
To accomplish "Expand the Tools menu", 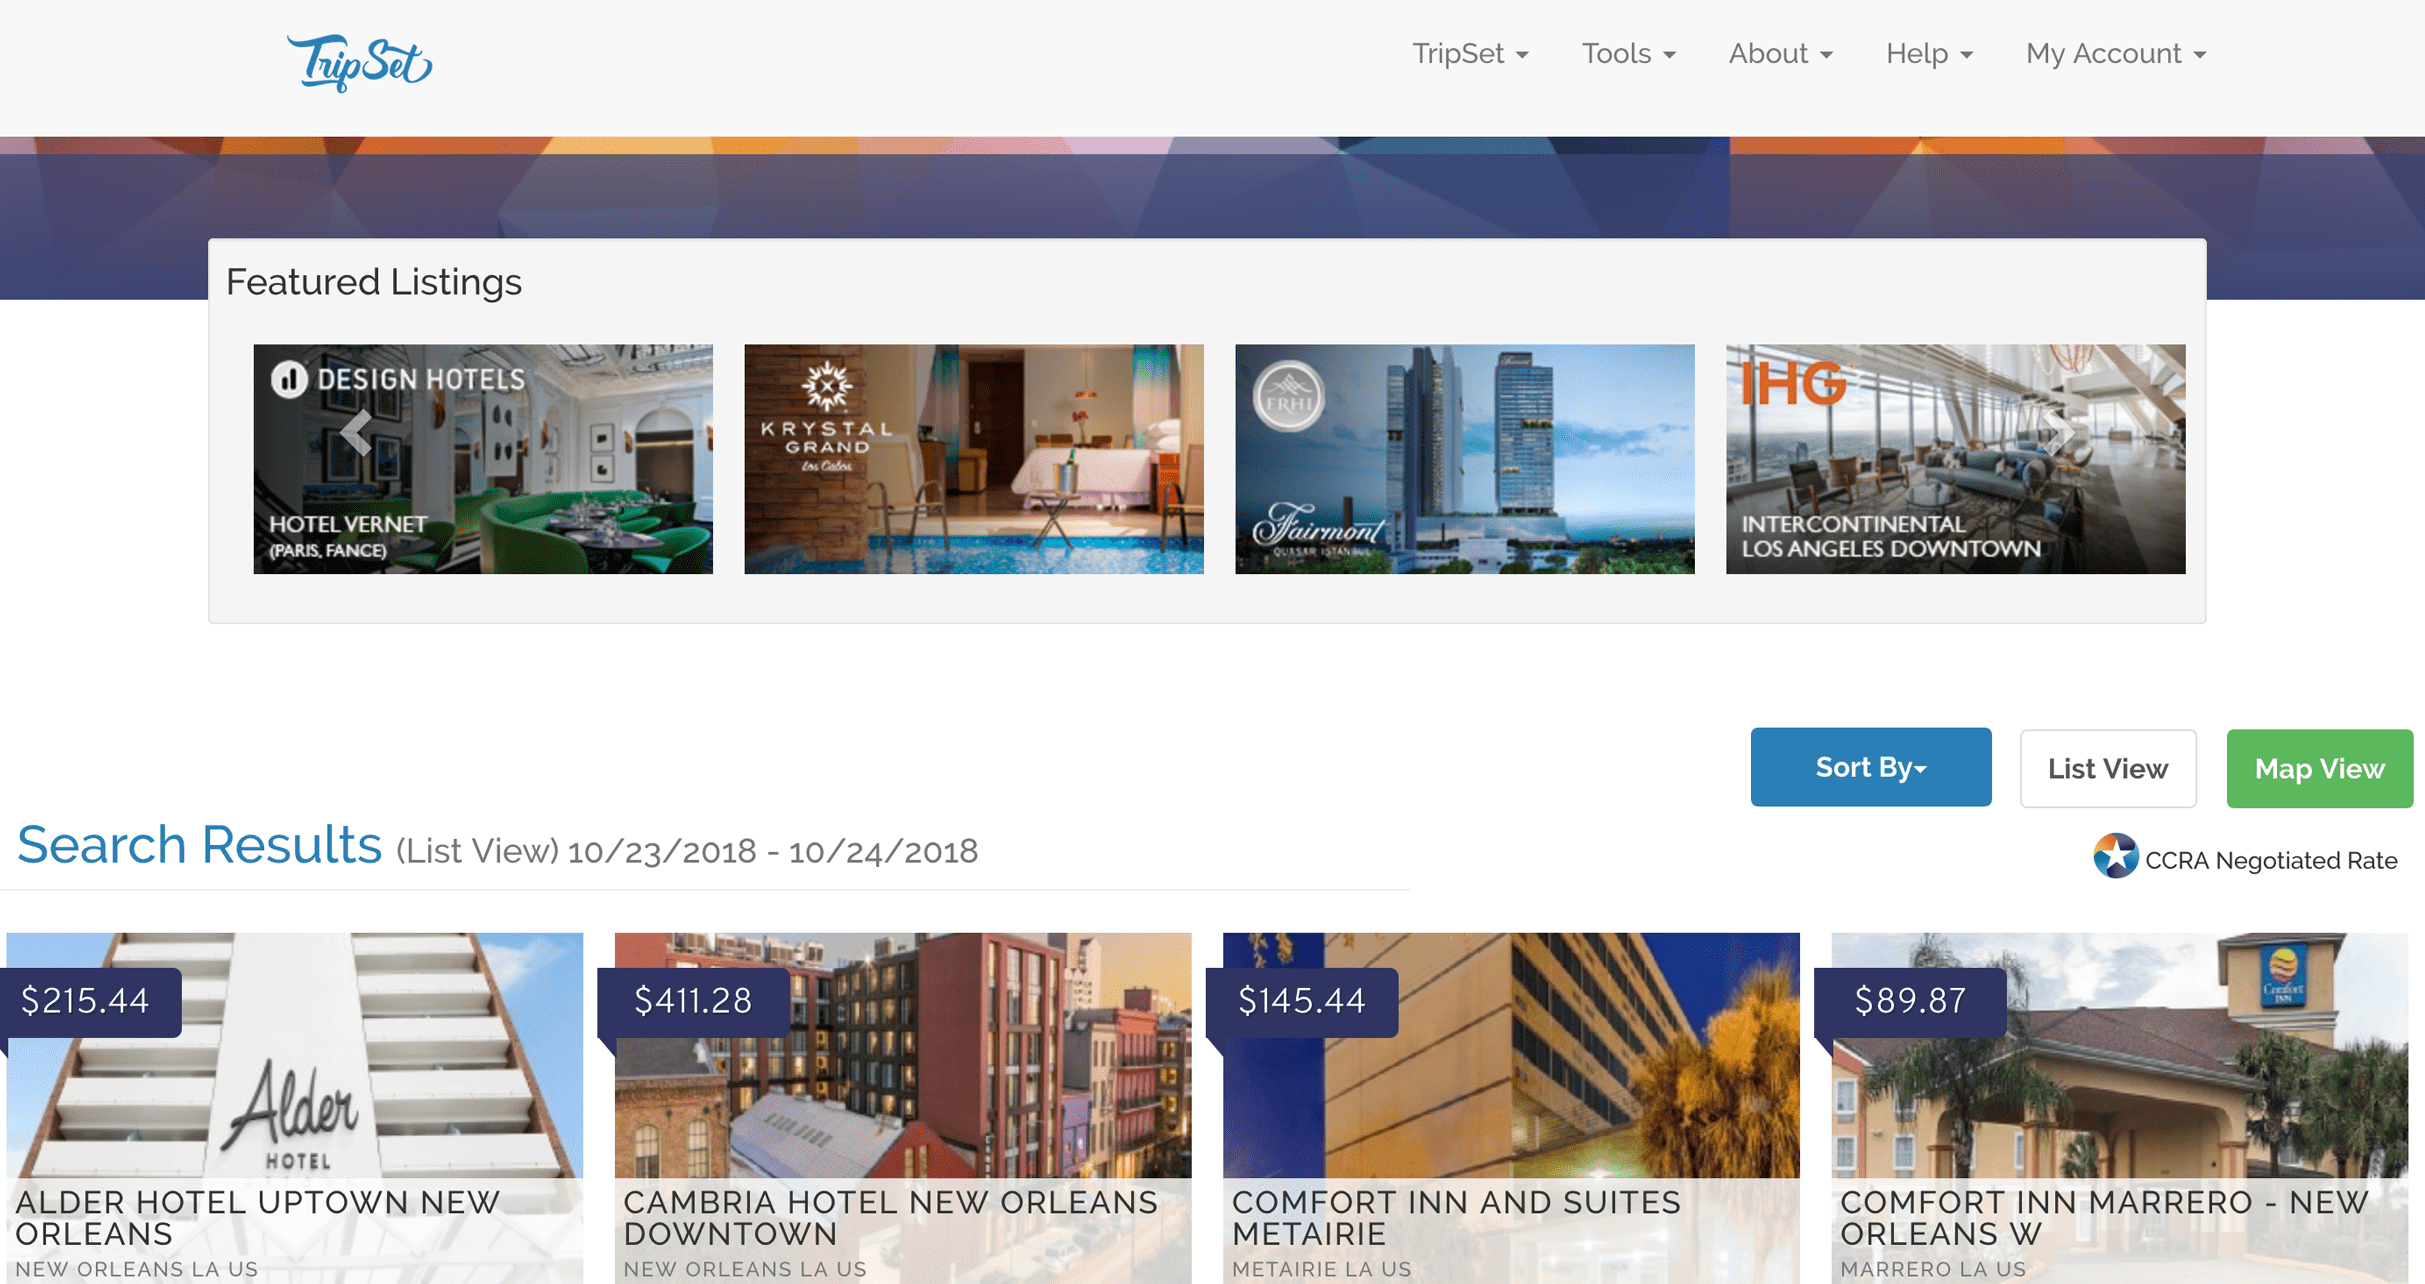I will point(1628,54).
